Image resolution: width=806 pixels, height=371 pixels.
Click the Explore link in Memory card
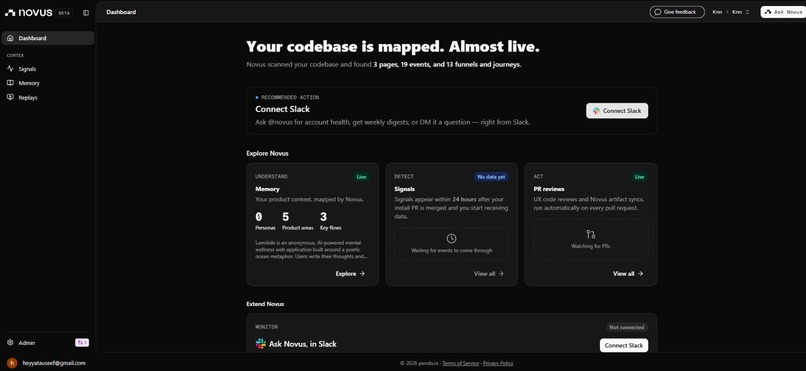[350, 274]
